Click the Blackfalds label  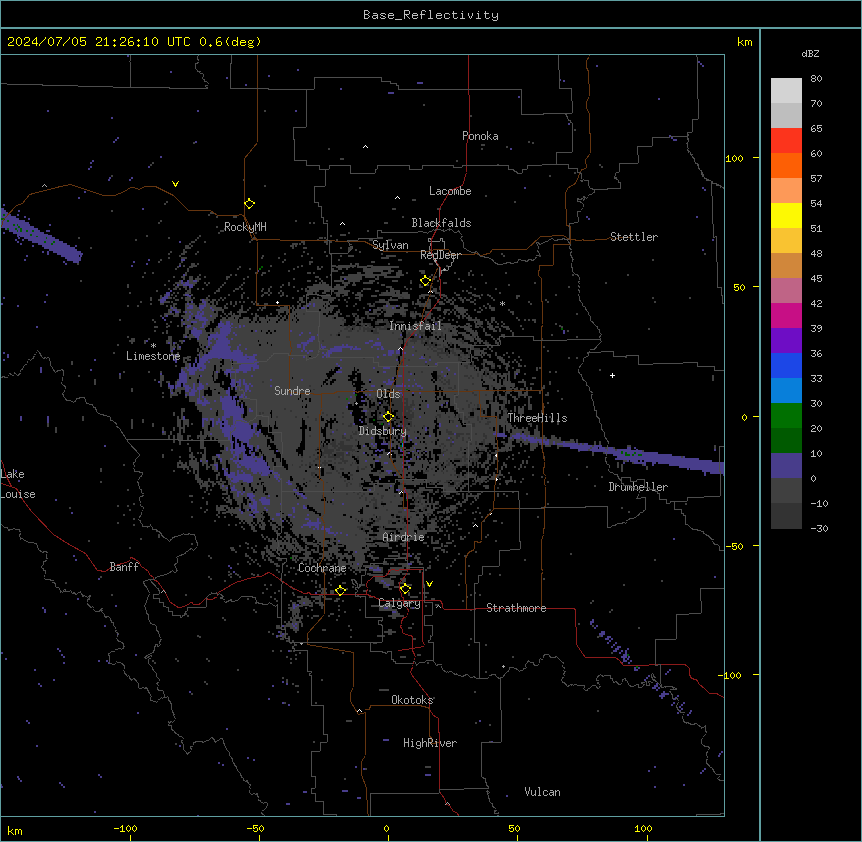pyautogui.click(x=441, y=223)
